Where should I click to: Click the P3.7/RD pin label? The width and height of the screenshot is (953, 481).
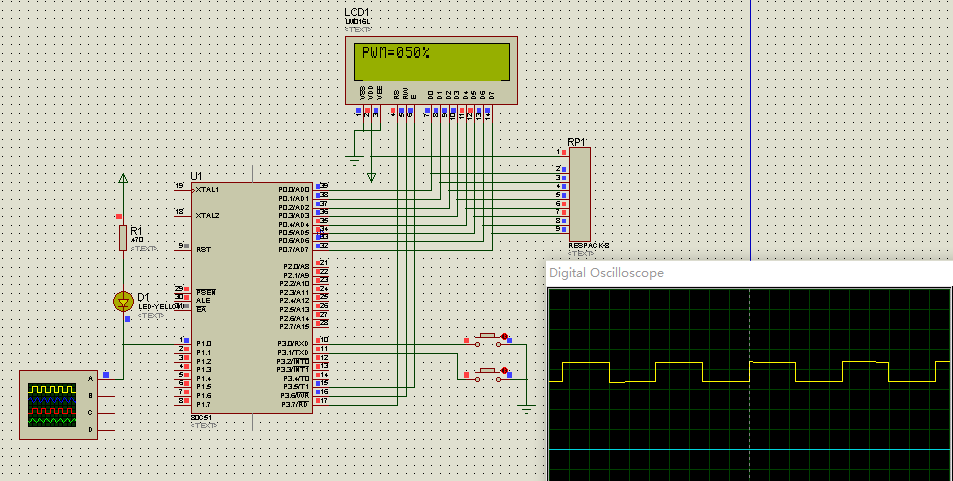tap(295, 404)
